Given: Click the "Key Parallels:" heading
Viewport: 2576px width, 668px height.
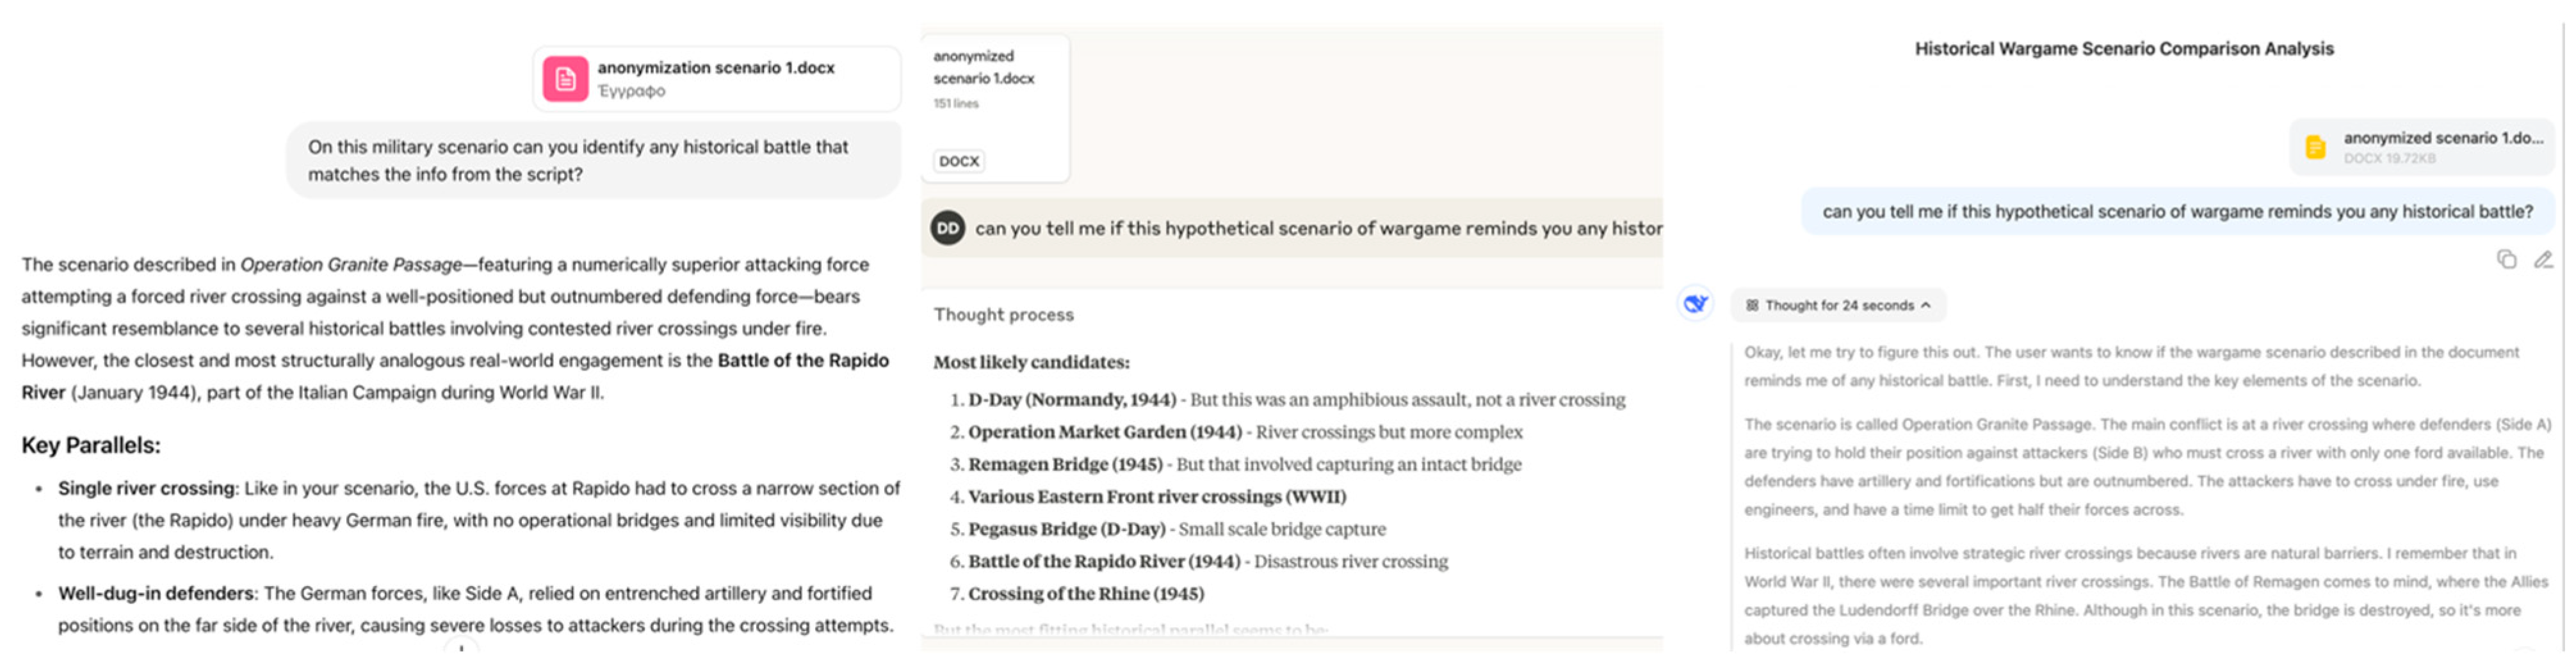Looking at the screenshot, I should tap(91, 445).
